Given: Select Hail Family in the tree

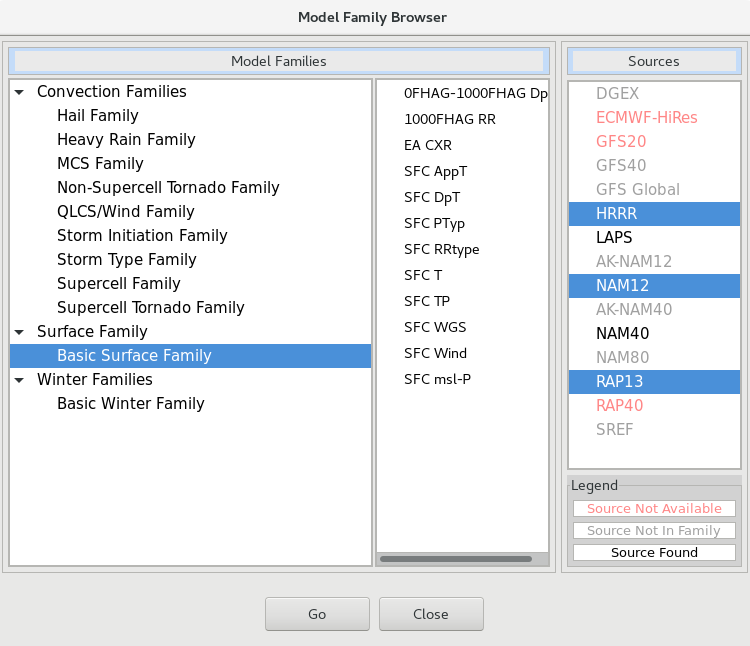Looking at the screenshot, I should (98, 116).
